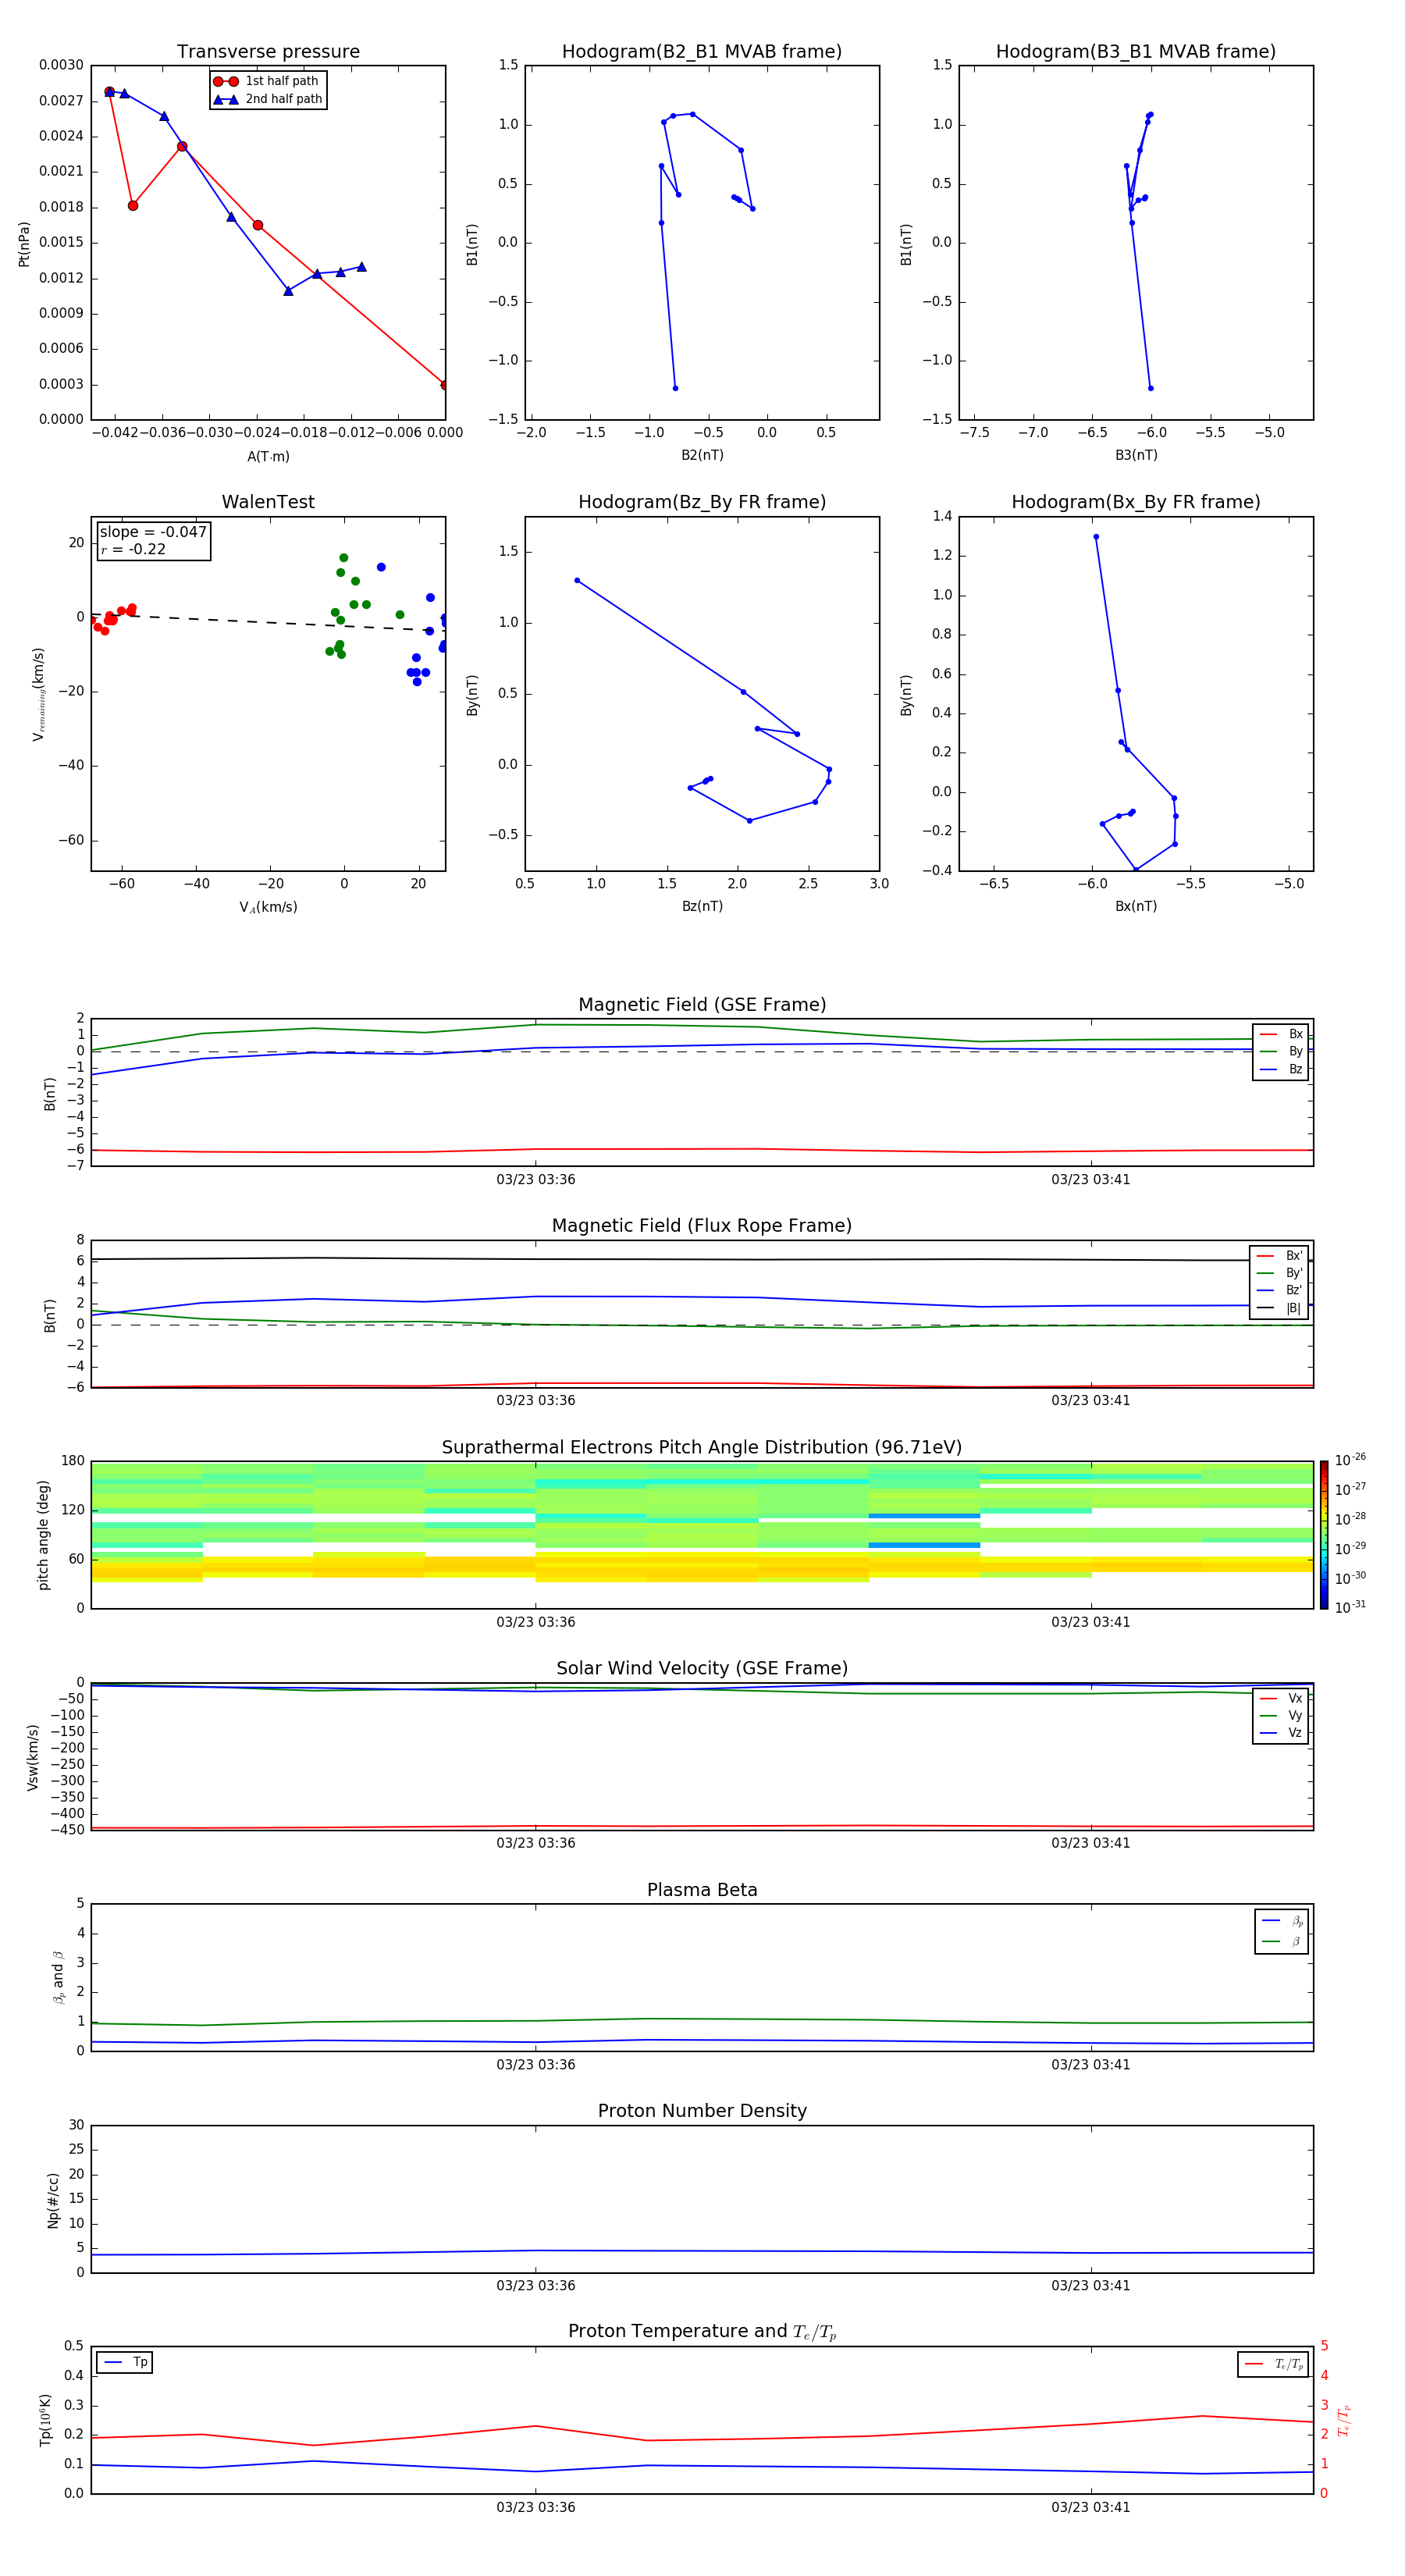
Task: Select the Tp legend entry
Action: coord(125,2362)
